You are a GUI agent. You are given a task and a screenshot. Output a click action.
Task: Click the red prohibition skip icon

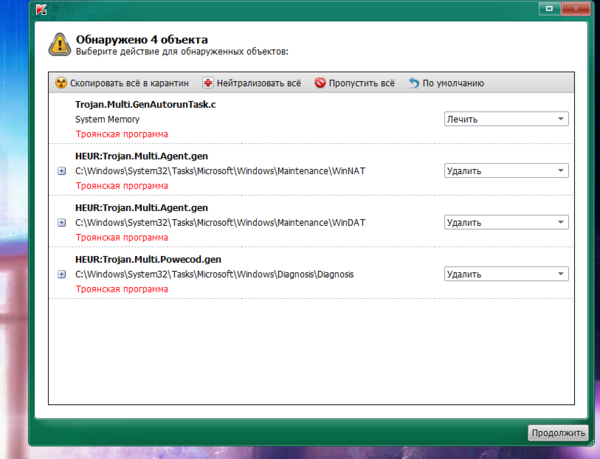pos(320,83)
